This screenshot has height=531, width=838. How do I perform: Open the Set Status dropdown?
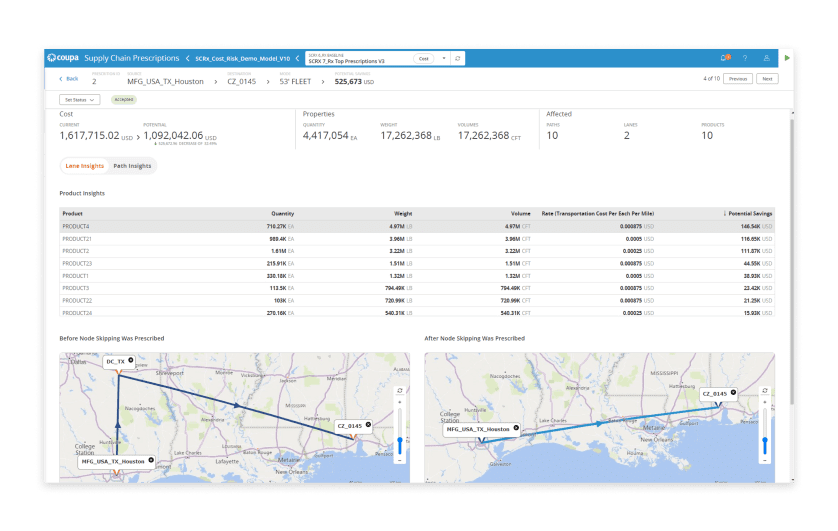click(80, 100)
